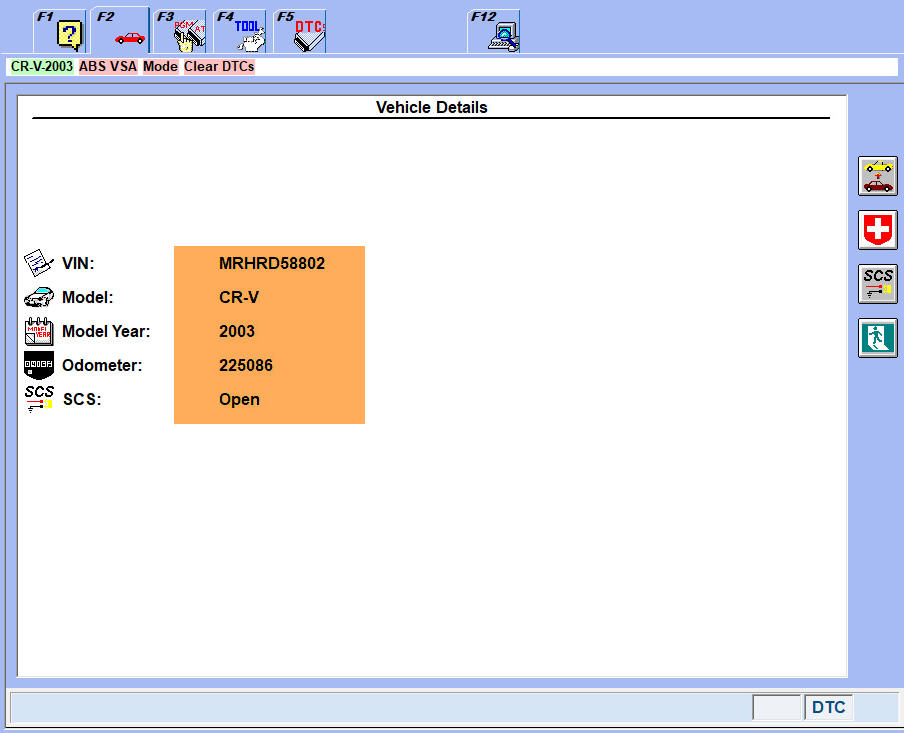Click the Odometer counter icon
This screenshot has height=733, width=904.
point(39,365)
